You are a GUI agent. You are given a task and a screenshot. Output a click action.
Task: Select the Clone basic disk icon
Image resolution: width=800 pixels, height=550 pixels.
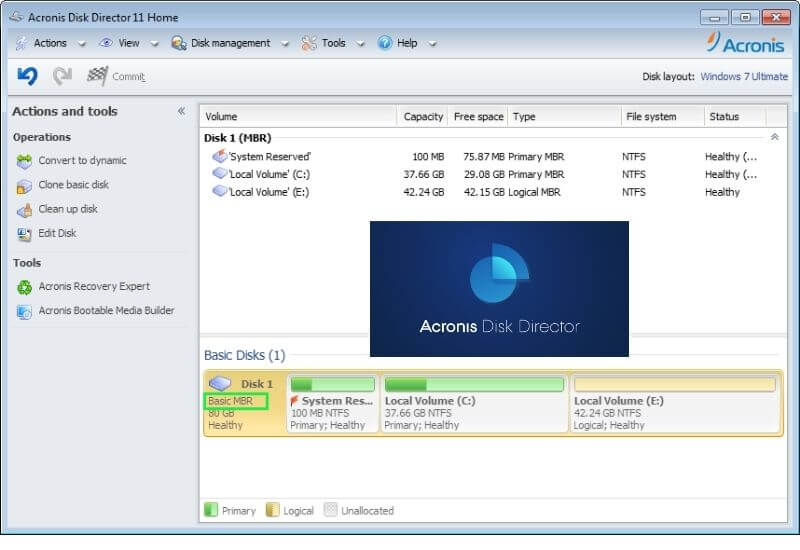point(25,186)
